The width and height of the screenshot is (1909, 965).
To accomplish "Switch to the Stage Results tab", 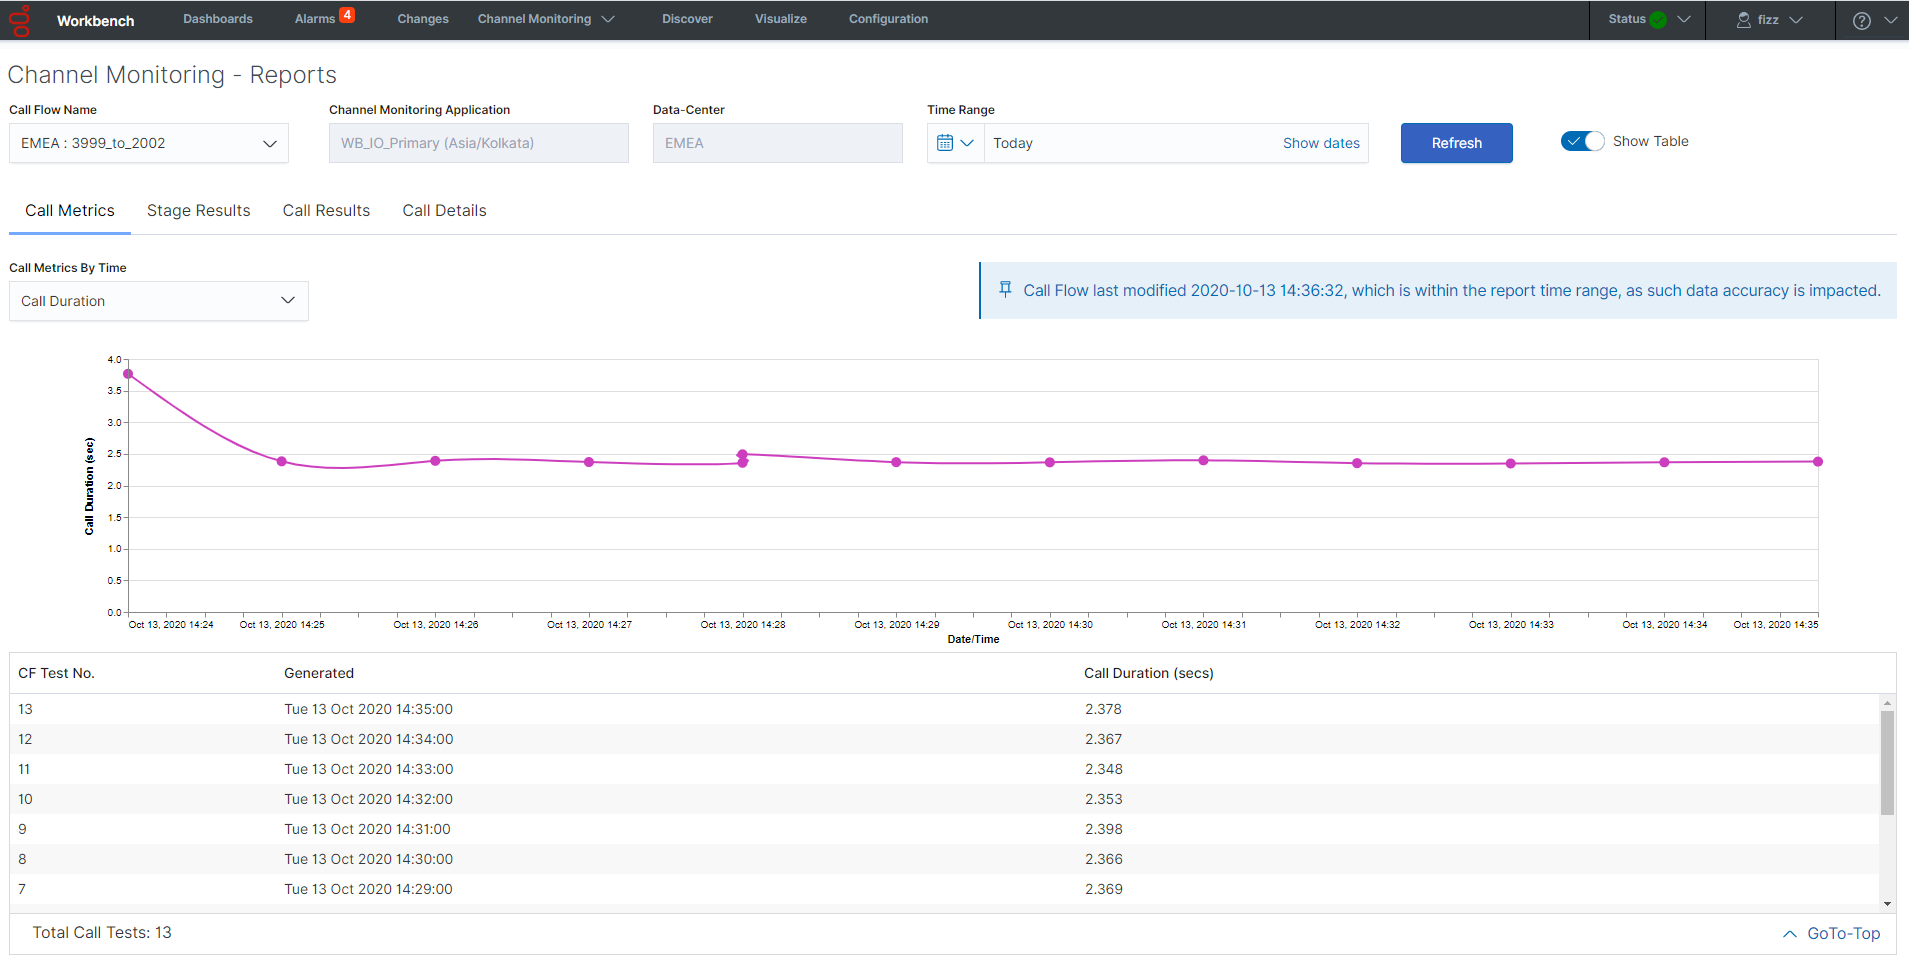I will tap(198, 210).
